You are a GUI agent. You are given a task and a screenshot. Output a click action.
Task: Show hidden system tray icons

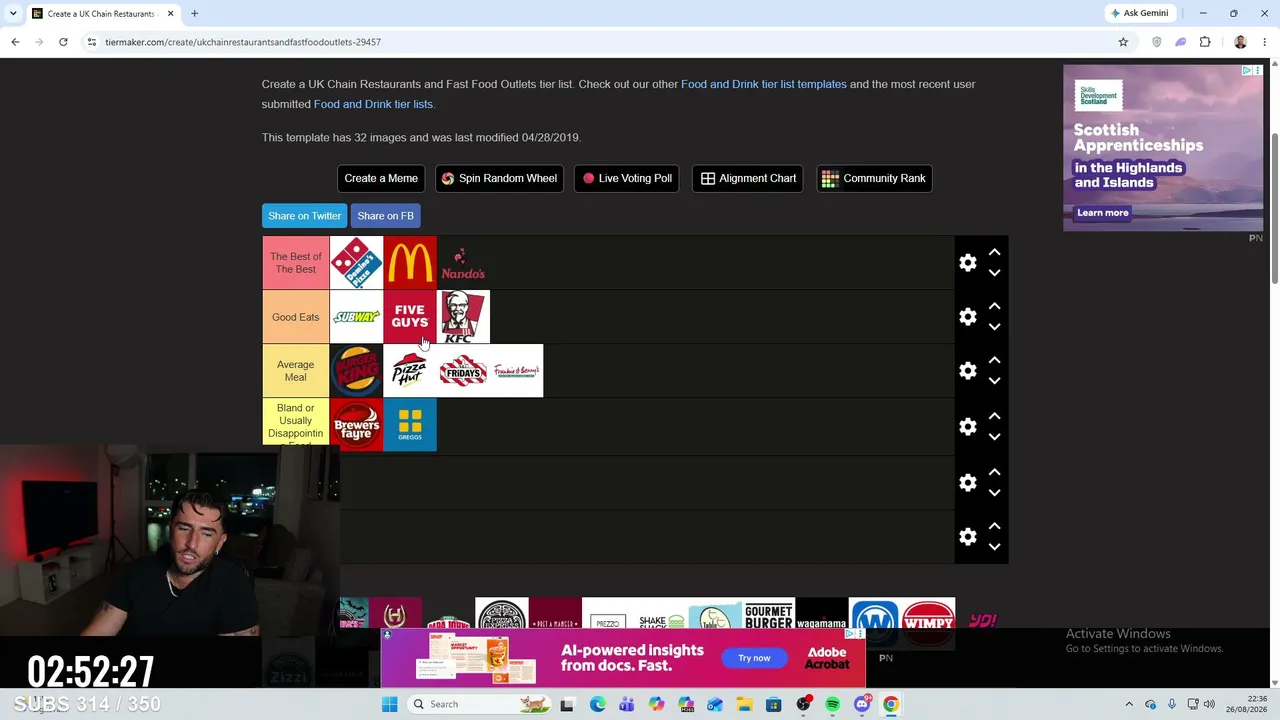(1129, 704)
